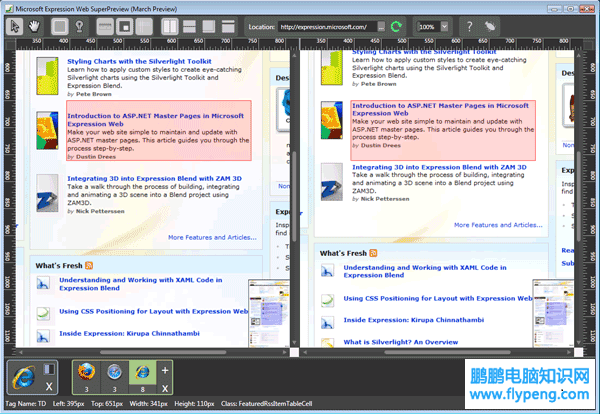Switch to vertical side-by-side layout
600x414 pixels.
170,26
